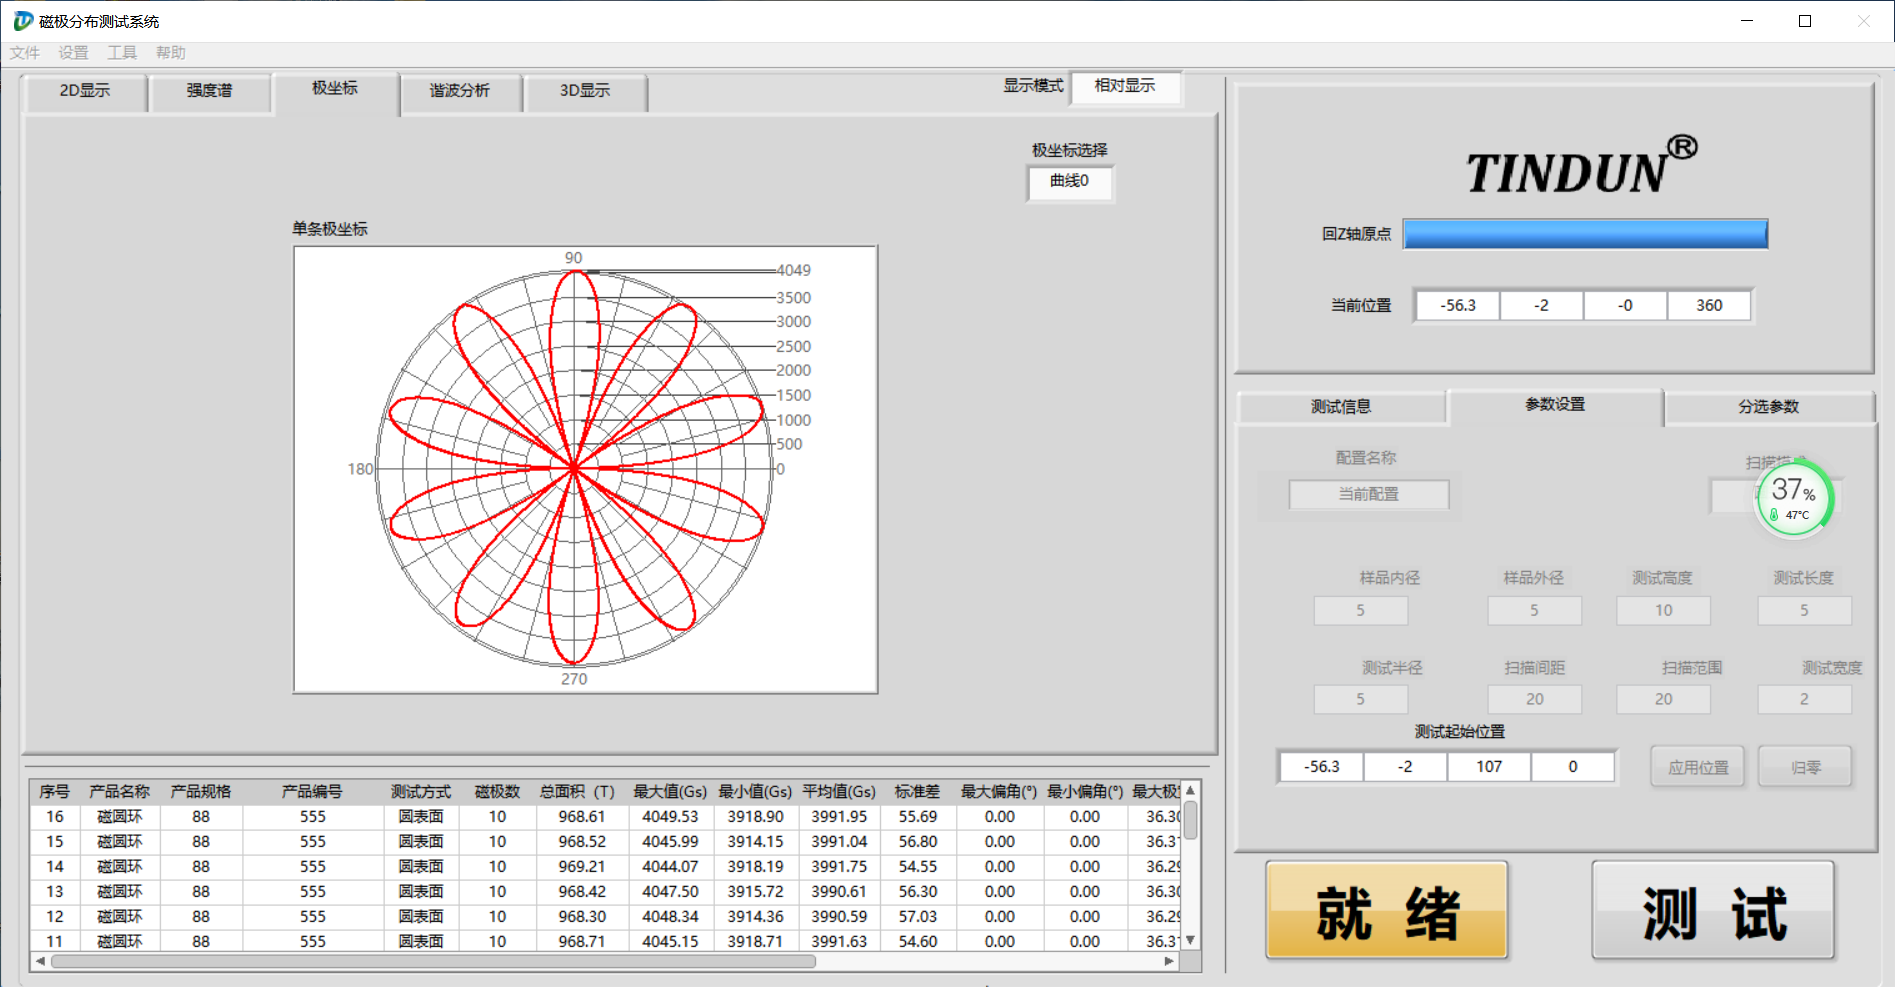Click the app logo icon in title bar
1895x987 pixels.
point(22,21)
